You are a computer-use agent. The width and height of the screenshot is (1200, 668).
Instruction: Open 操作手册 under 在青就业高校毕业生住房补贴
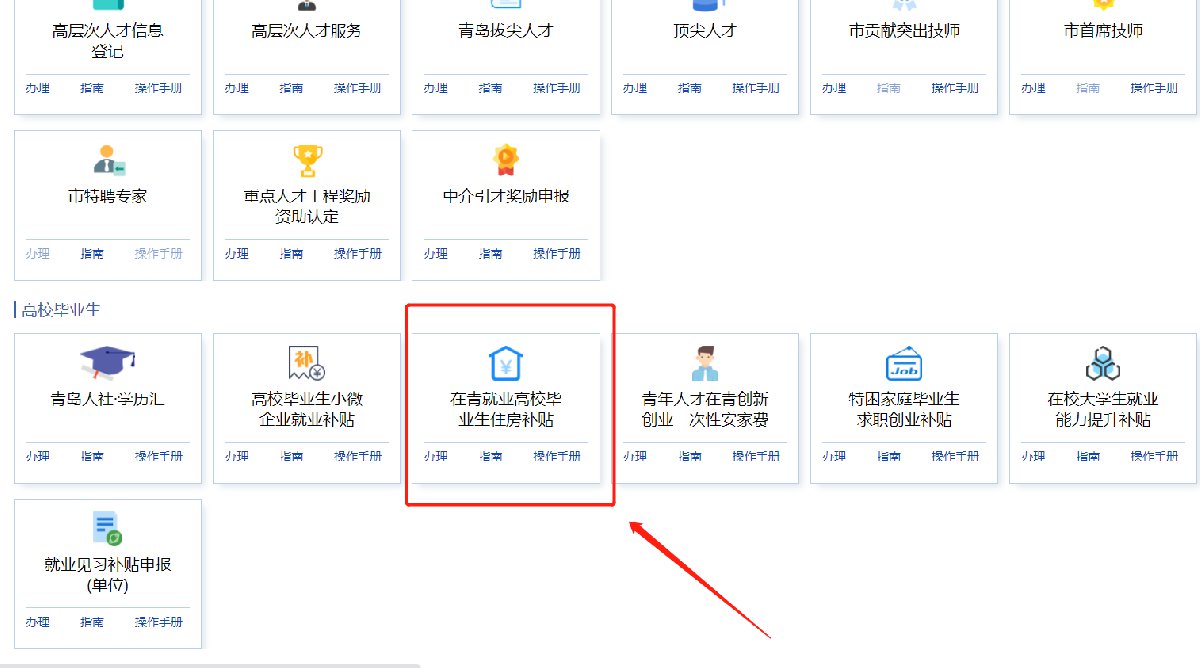pyautogui.click(x=557, y=456)
